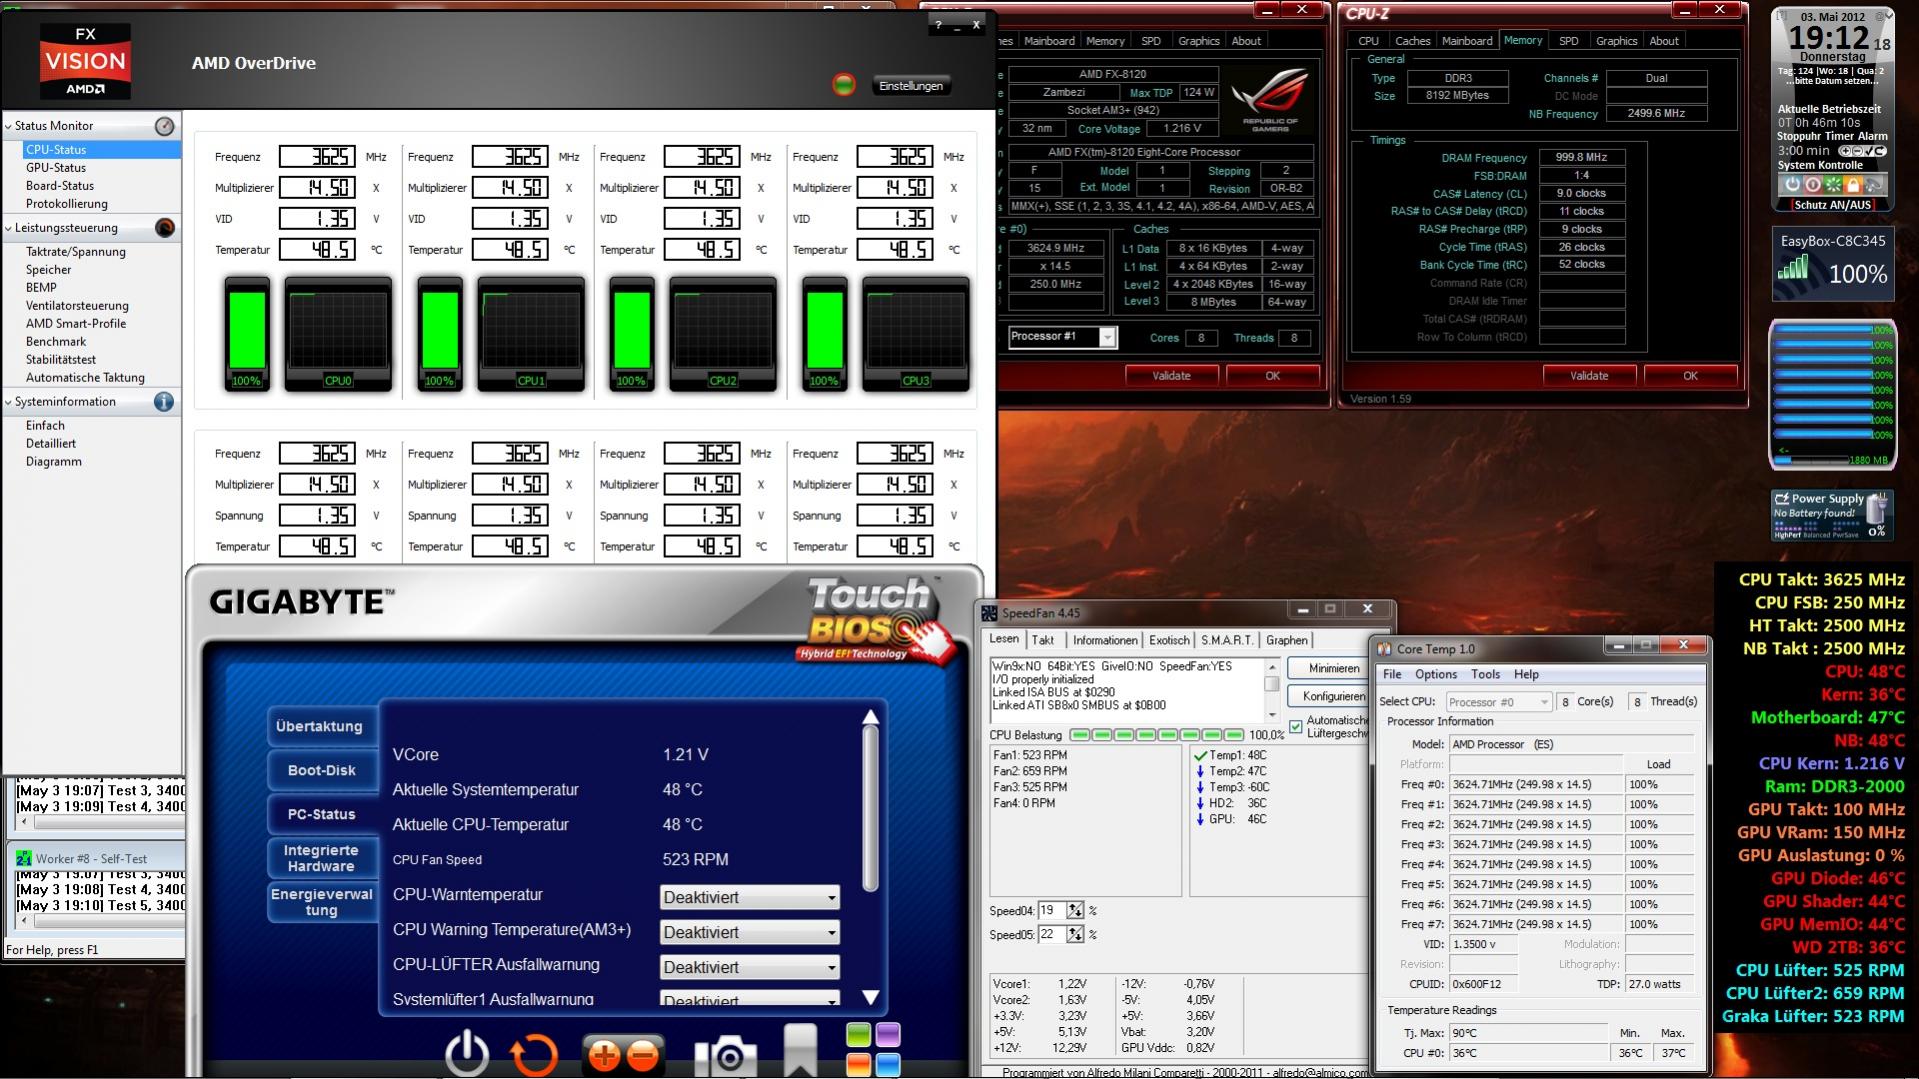
Task: Click the Speed05 spinner arrows in SpeedFan
Action: 1074,934
